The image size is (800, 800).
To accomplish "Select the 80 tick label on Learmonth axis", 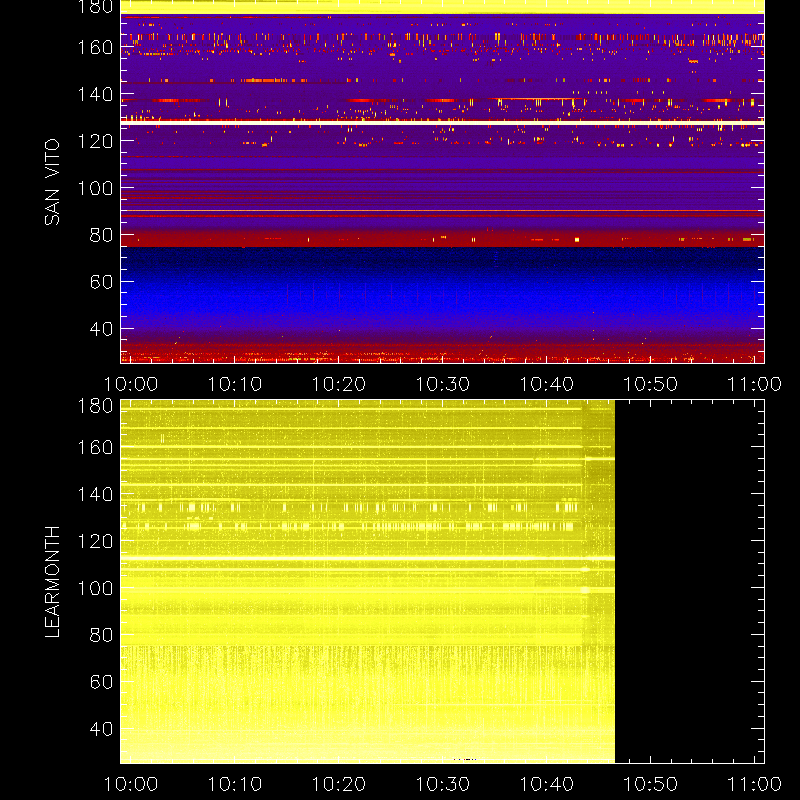I will [x=101, y=635].
